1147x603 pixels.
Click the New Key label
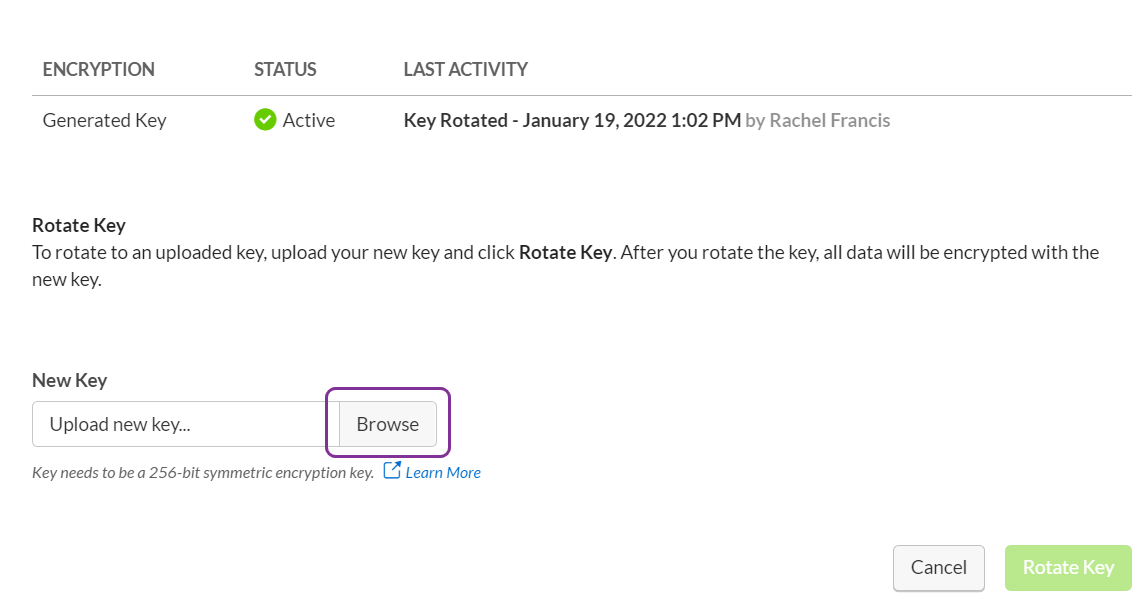[x=69, y=381]
